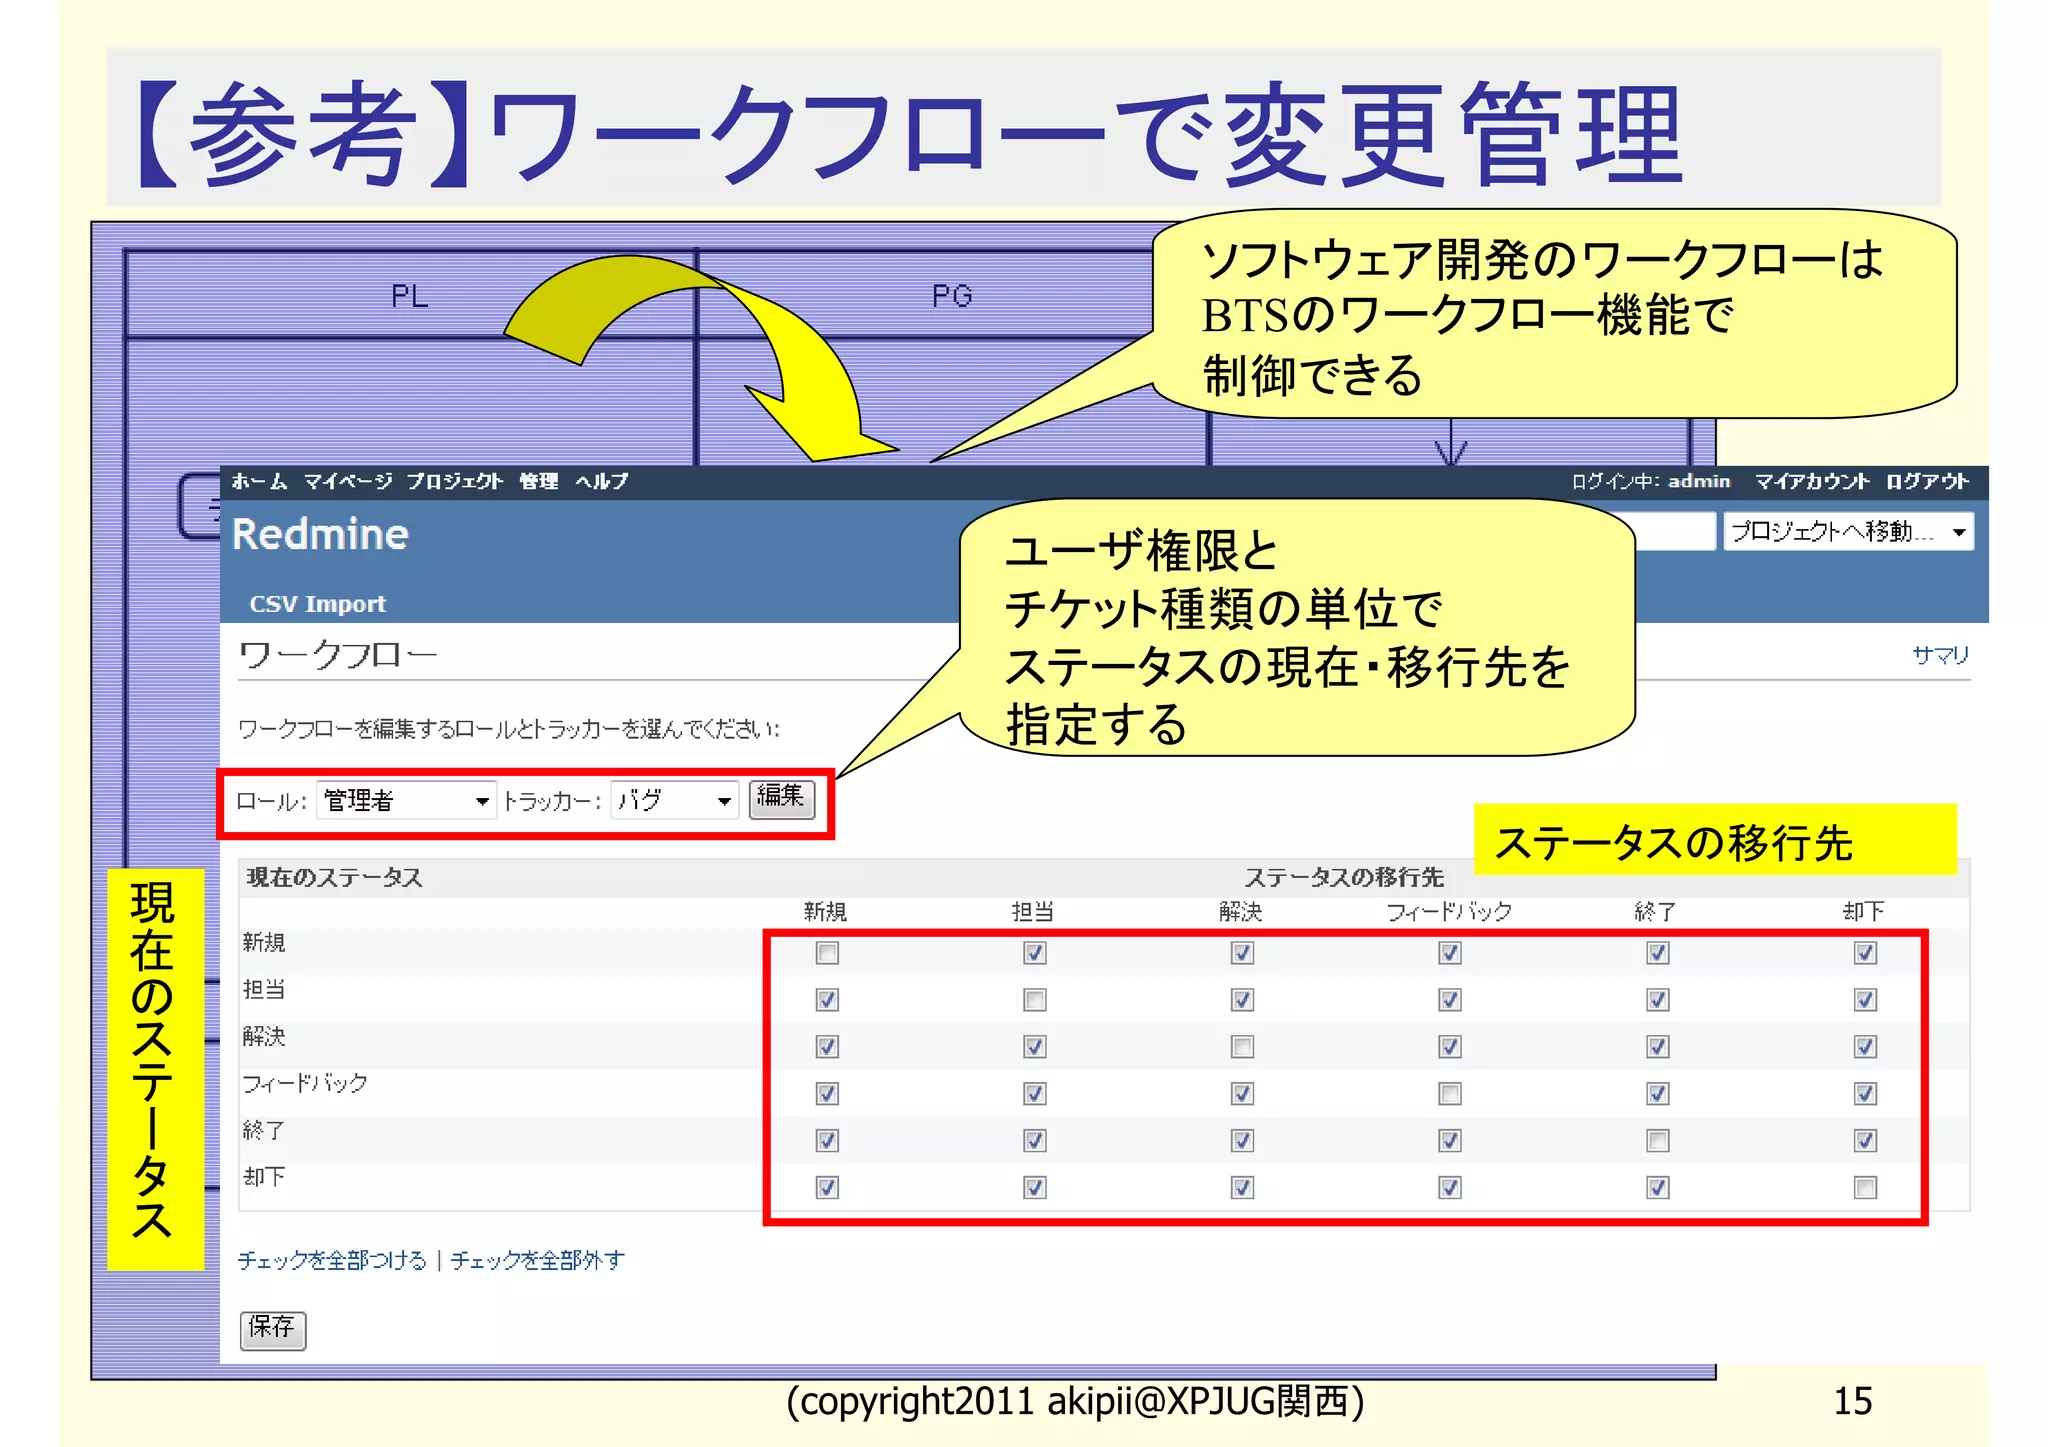This screenshot has width=2048, height=1447.
Task: Toggle 担当 row 新規 column checkbox
Action: (827, 1000)
